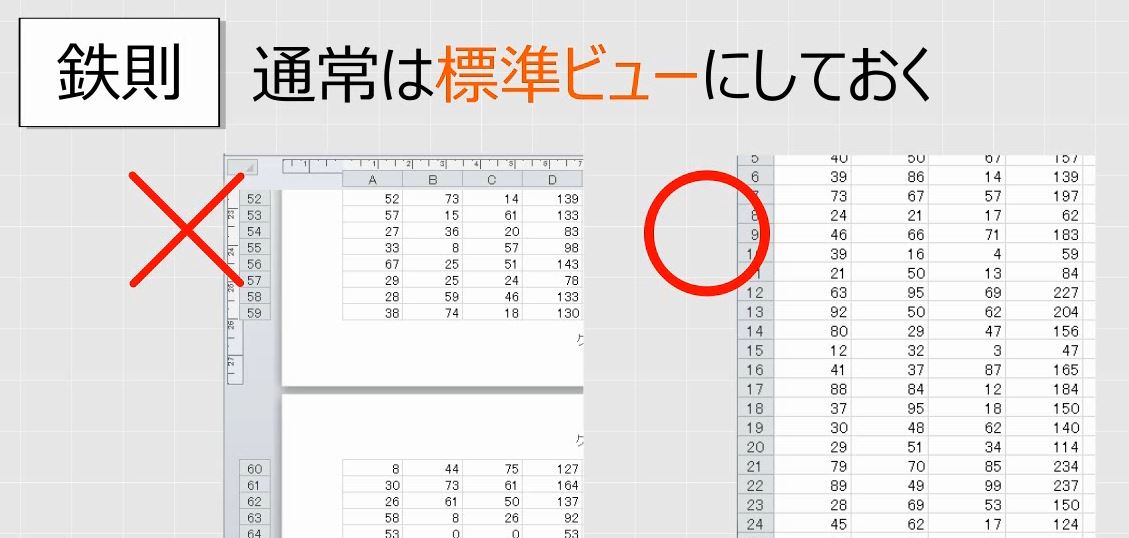Click cell D53 containing 133
Screen dimensions: 1129x538
point(552,215)
